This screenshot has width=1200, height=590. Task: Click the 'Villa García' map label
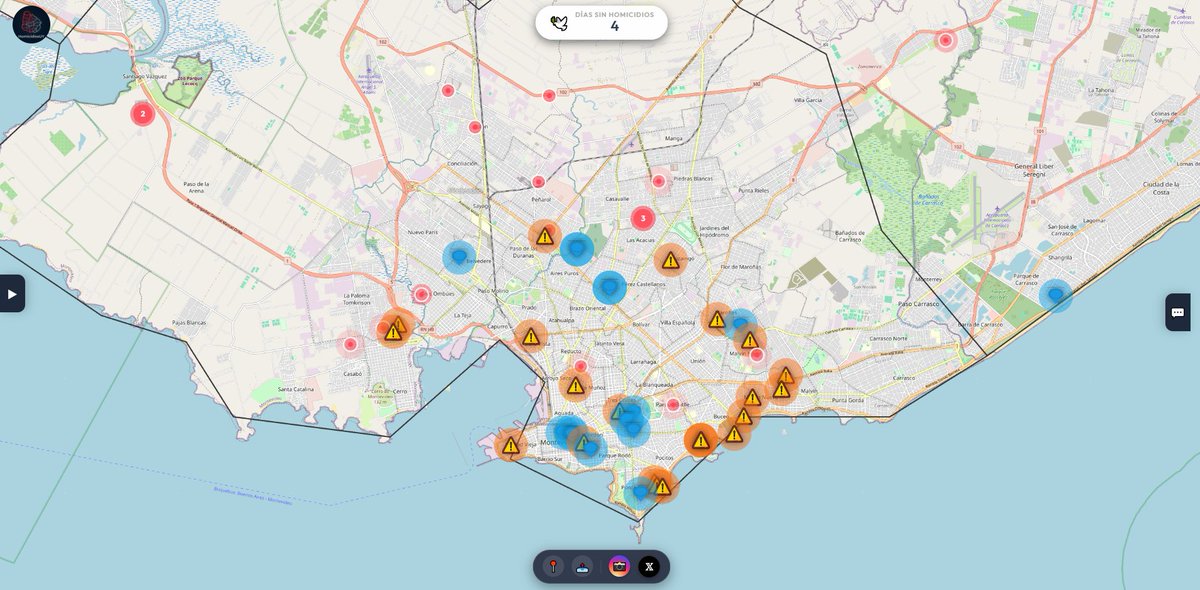click(x=810, y=100)
